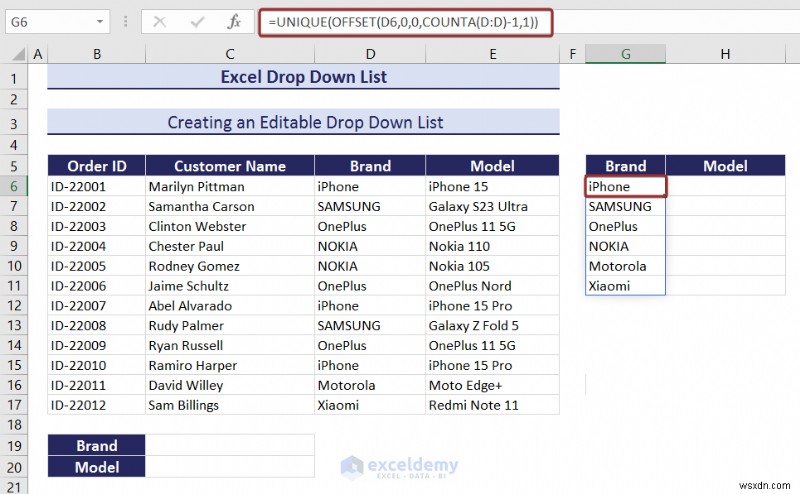The width and height of the screenshot is (800, 494).
Task: Select cell 'iPhone 15' in row 6
Action: coord(493,186)
